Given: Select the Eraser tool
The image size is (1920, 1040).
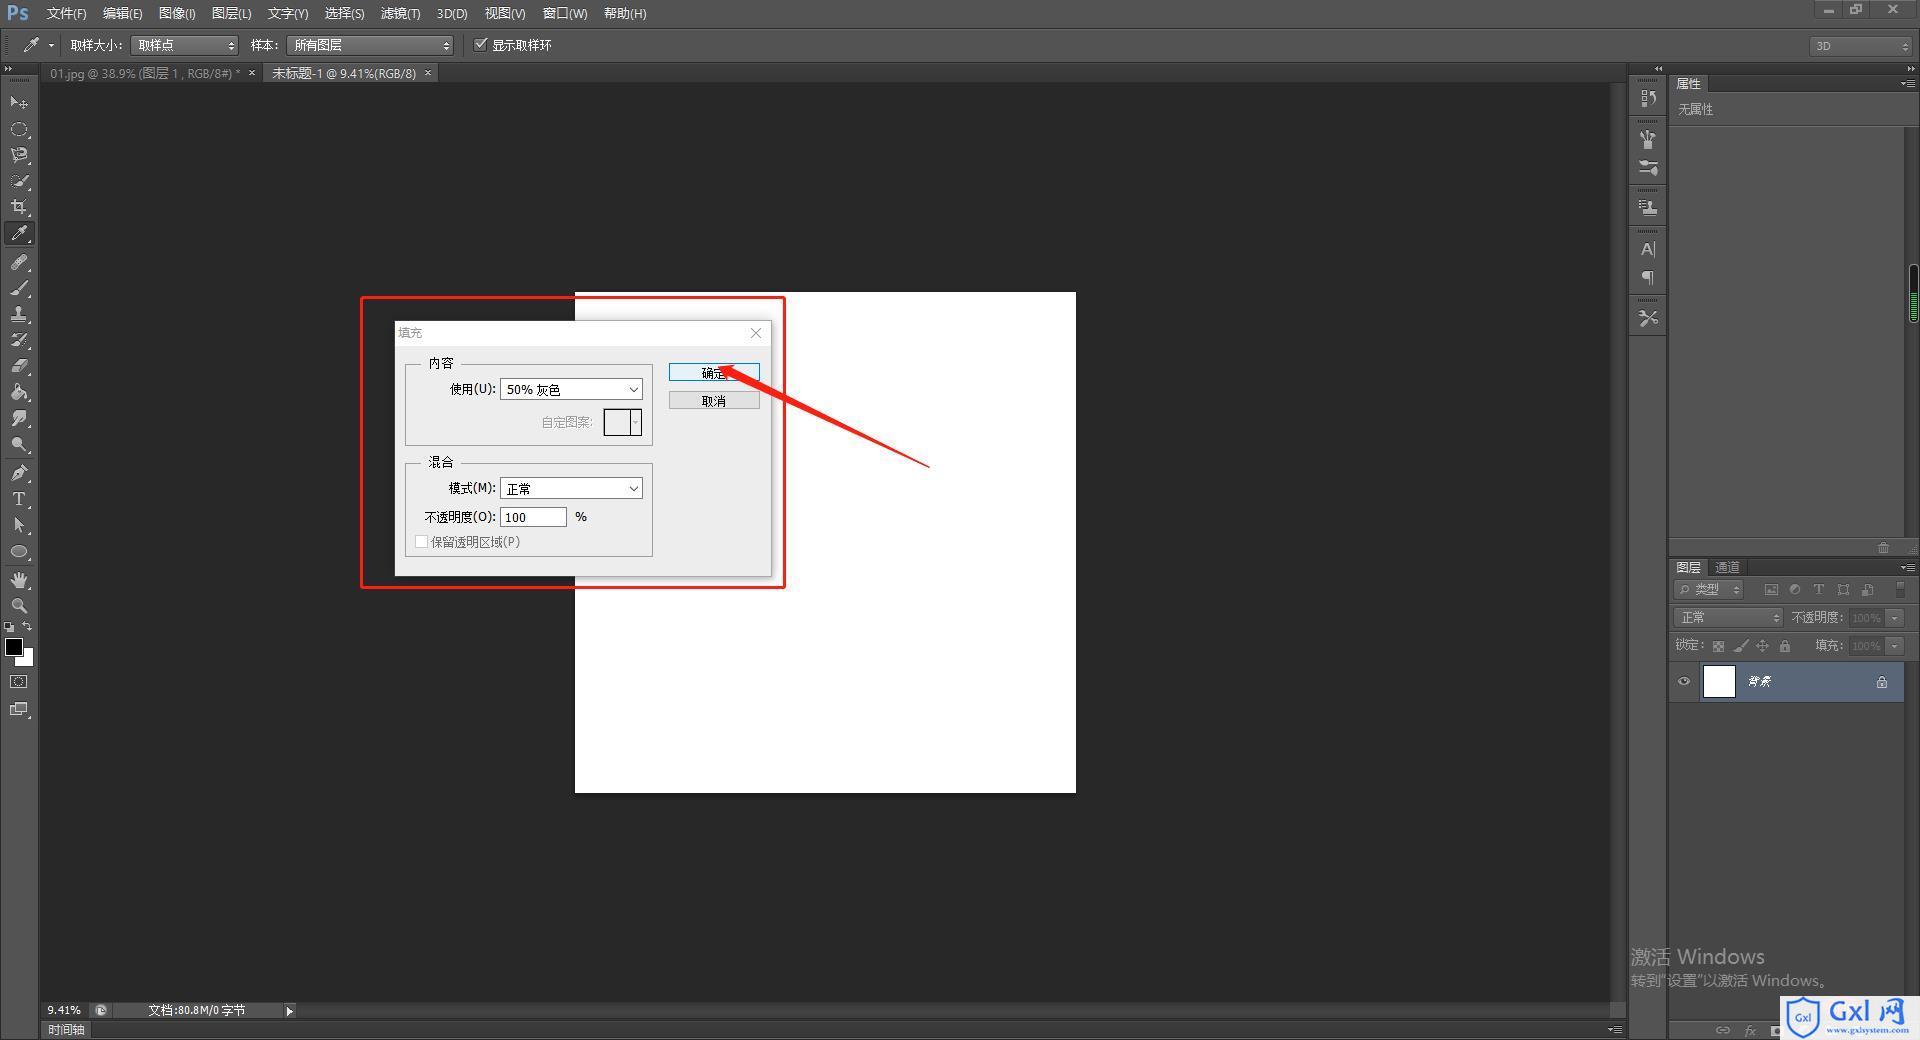Looking at the screenshot, I should [19, 366].
